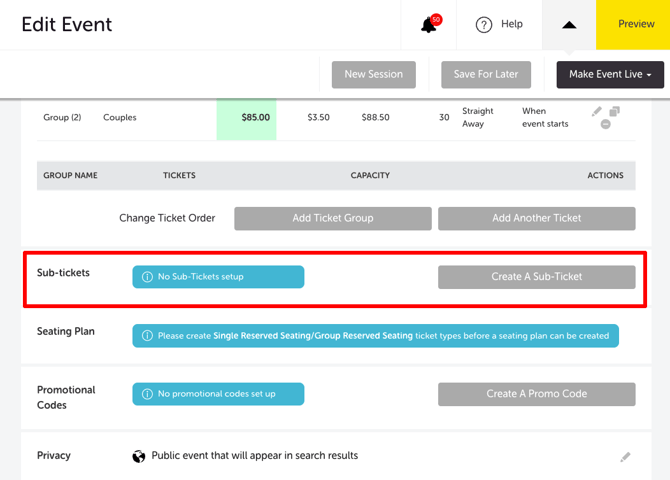This screenshot has width=670, height=480.
Task: Click the Seating Plan reserved seating notice
Action: tap(376, 336)
